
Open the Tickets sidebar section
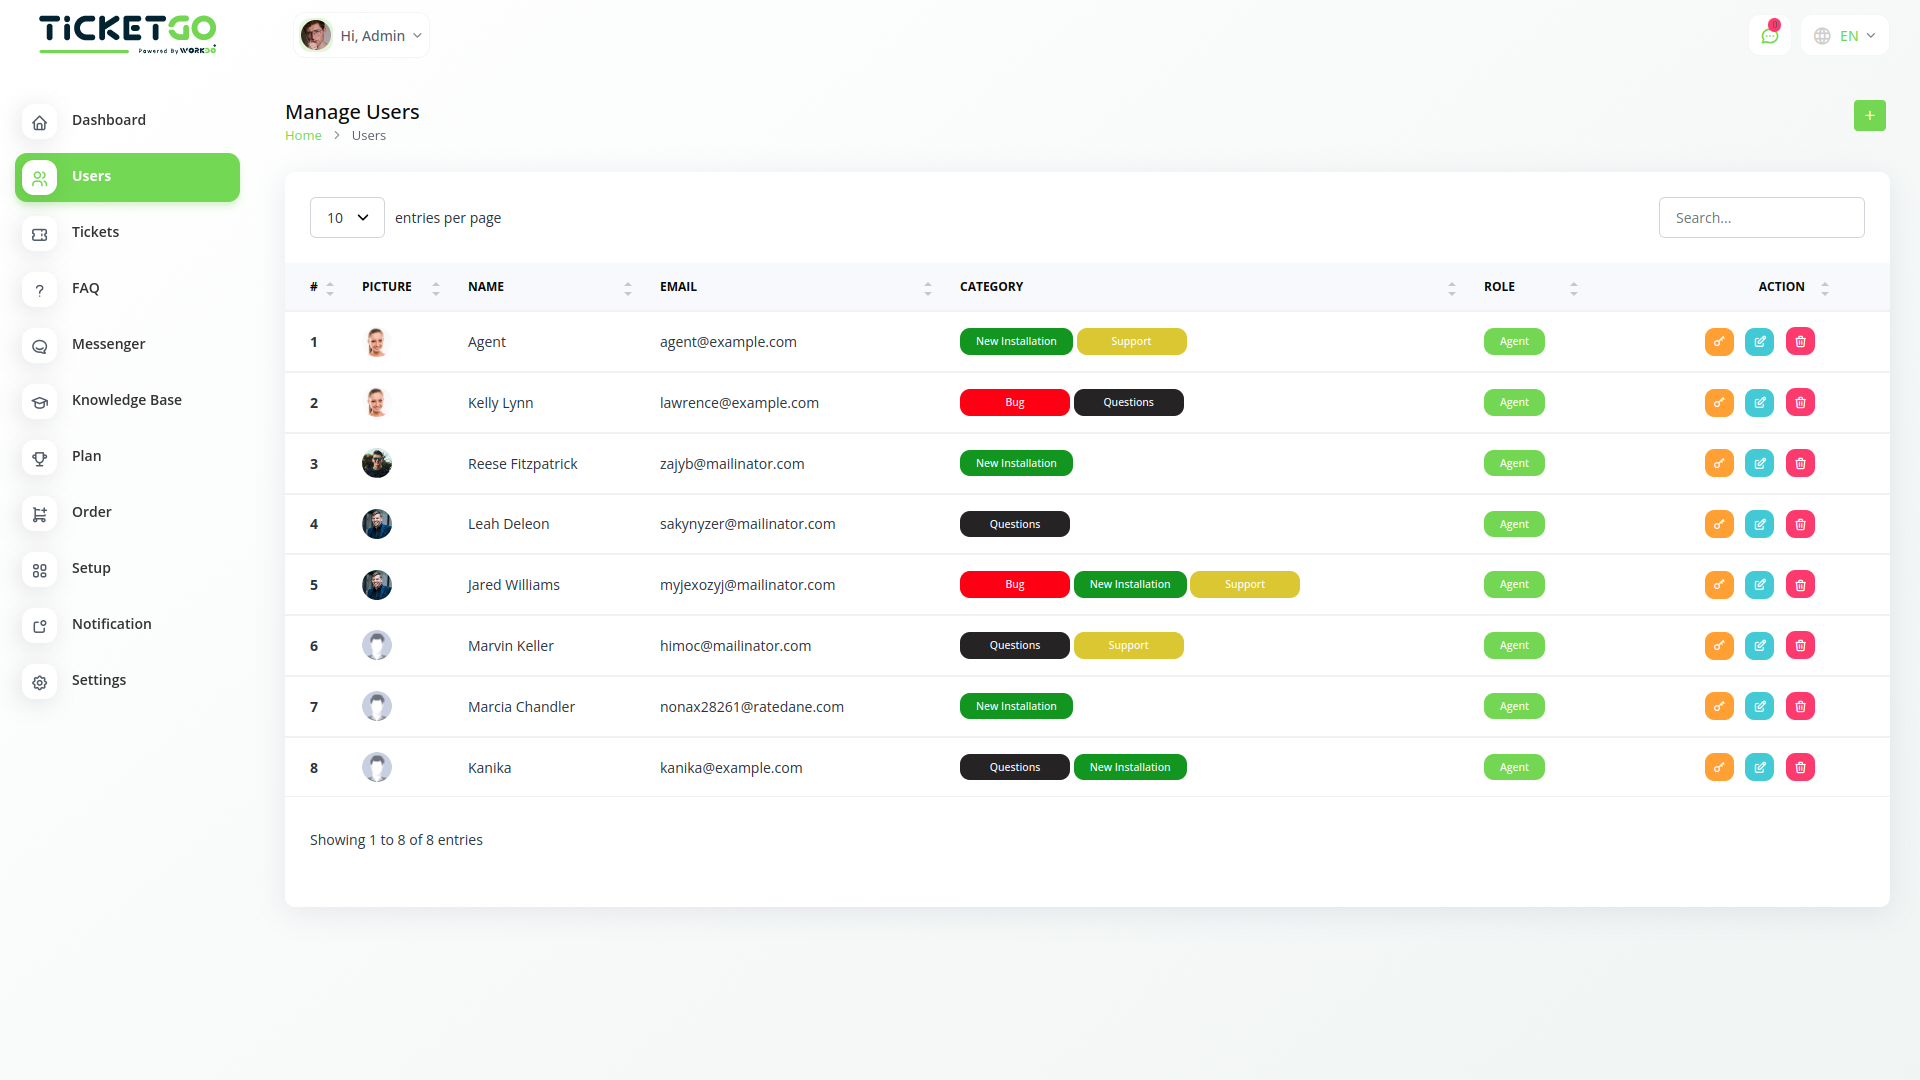(x=95, y=232)
